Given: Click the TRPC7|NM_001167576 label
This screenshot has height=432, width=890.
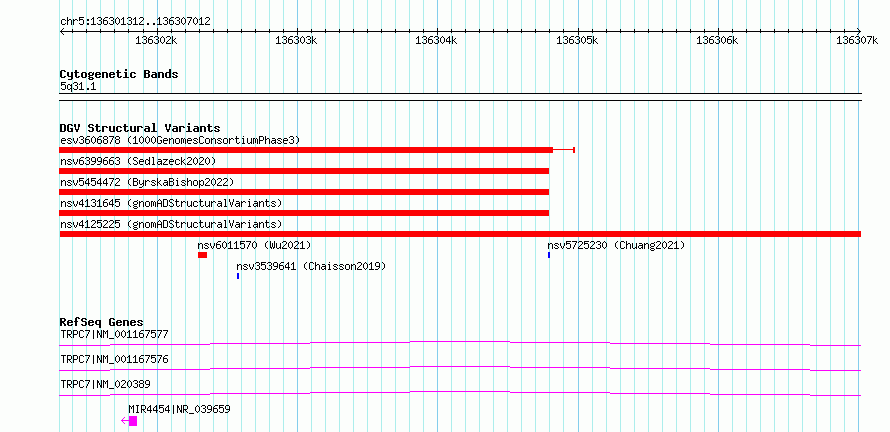Looking at the screenshot, I should (114, 359).
